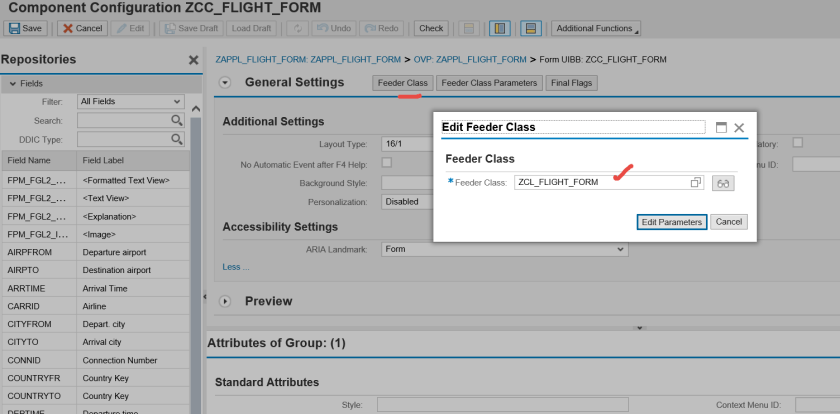
Task: Open value help in Feeder Class field
Action: click(x=696, y=183)
